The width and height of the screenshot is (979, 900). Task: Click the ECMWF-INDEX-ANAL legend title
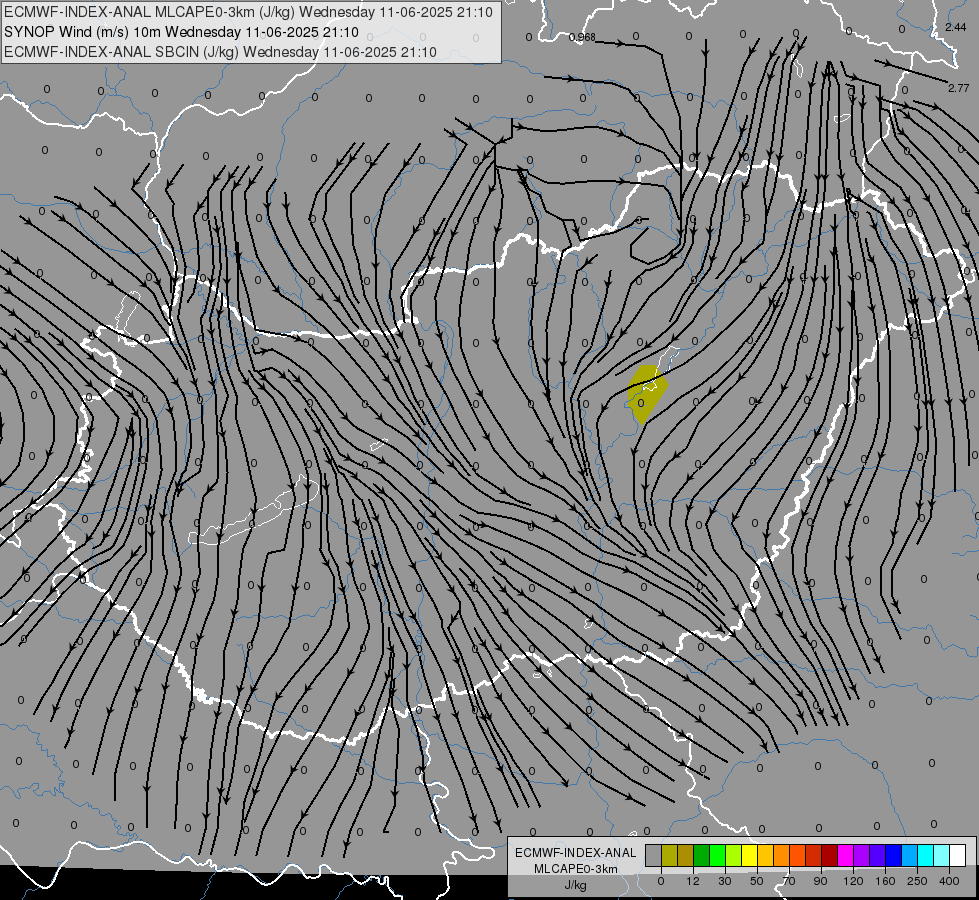(x=576, y=853)
